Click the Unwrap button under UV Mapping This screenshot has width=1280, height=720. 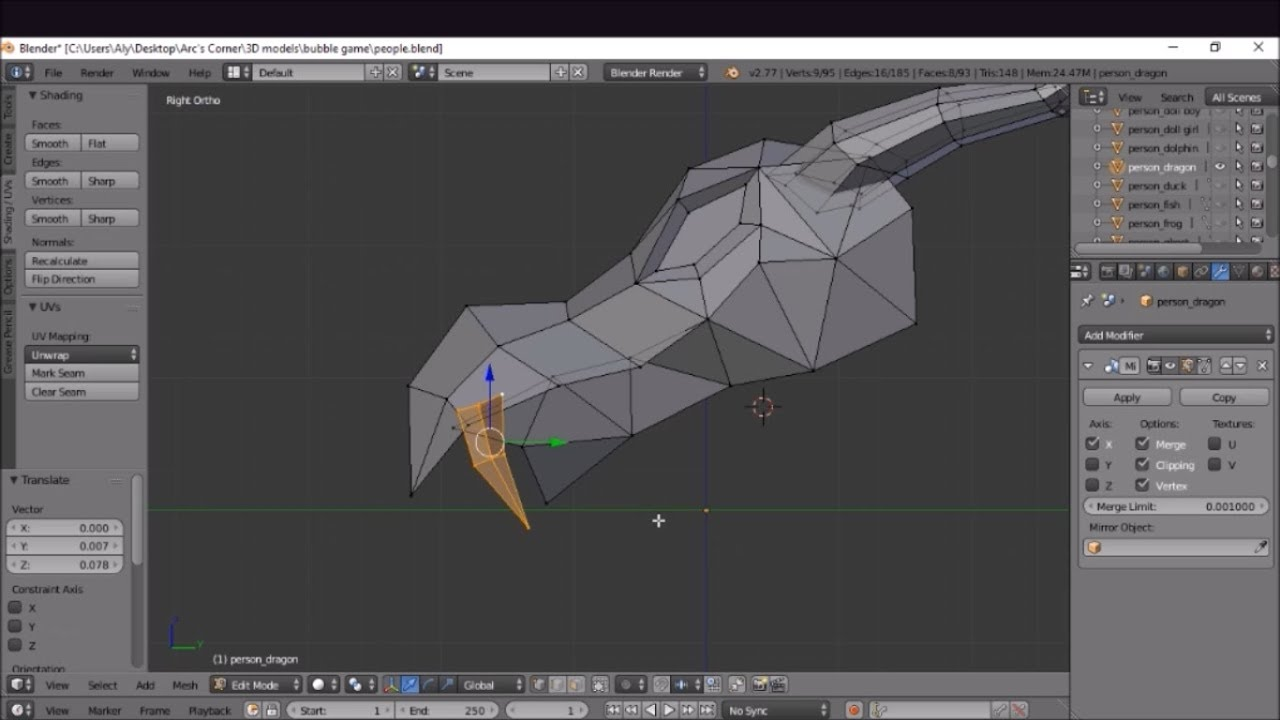tap(81, 354)
